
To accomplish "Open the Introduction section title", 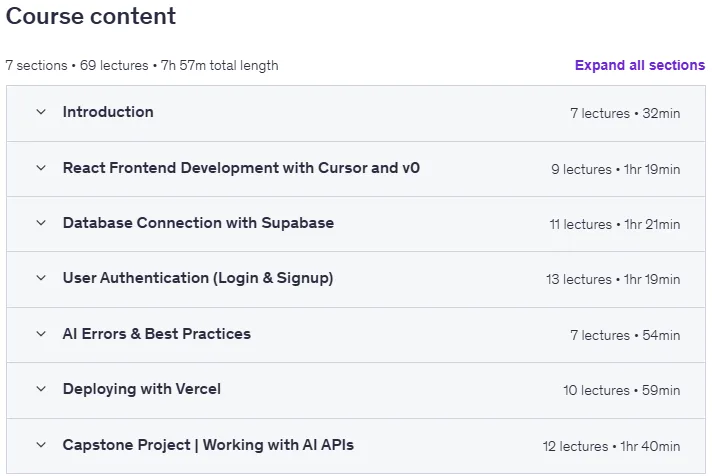I will coord(108,112).
